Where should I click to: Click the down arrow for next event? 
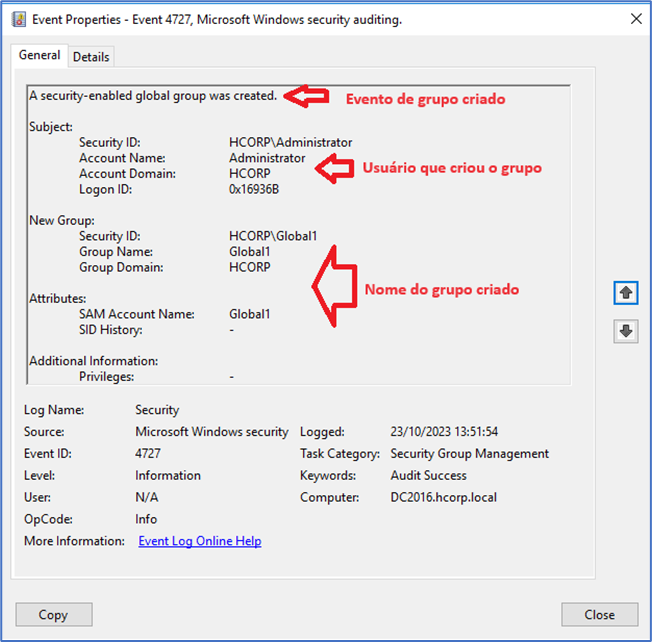[626, 331]
